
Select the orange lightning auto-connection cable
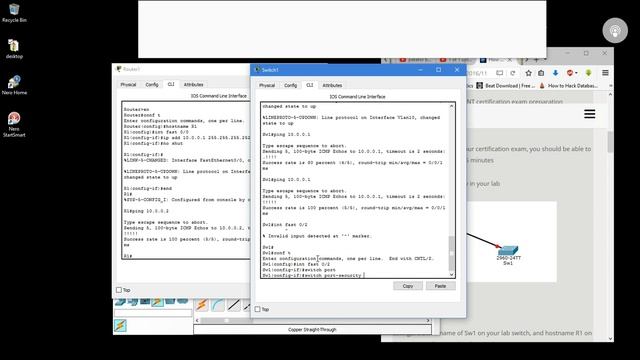202,304
